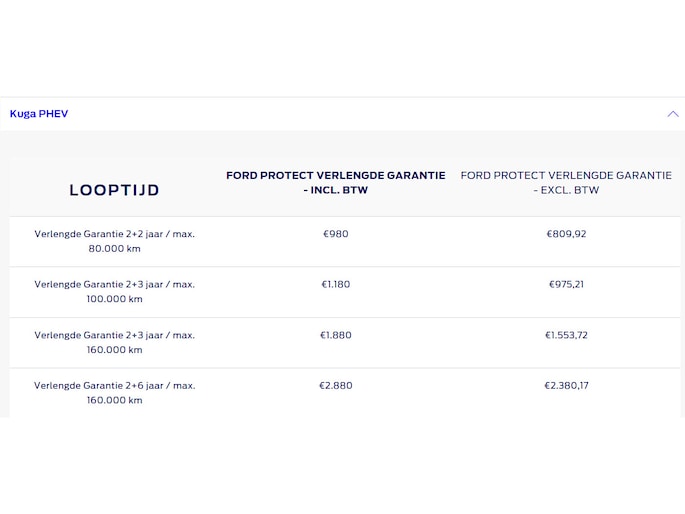
Task: Select the 2+2 jaar 80.000 km row label
Action: tap(114, 241)
